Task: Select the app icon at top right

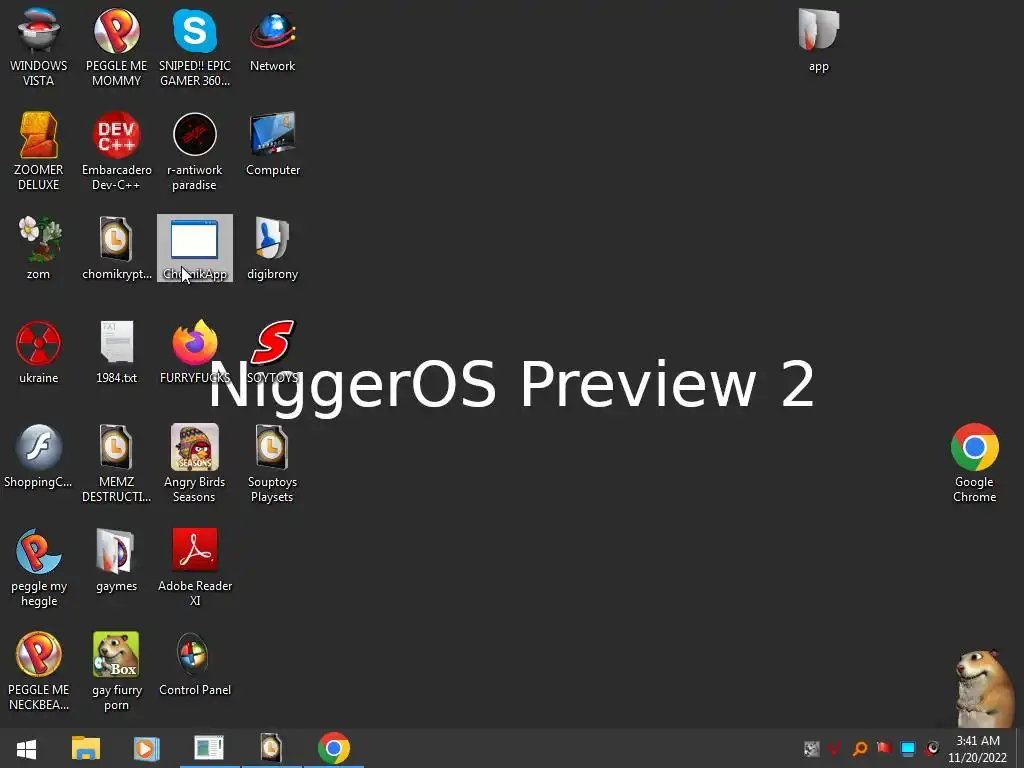Action: [818, 40]
